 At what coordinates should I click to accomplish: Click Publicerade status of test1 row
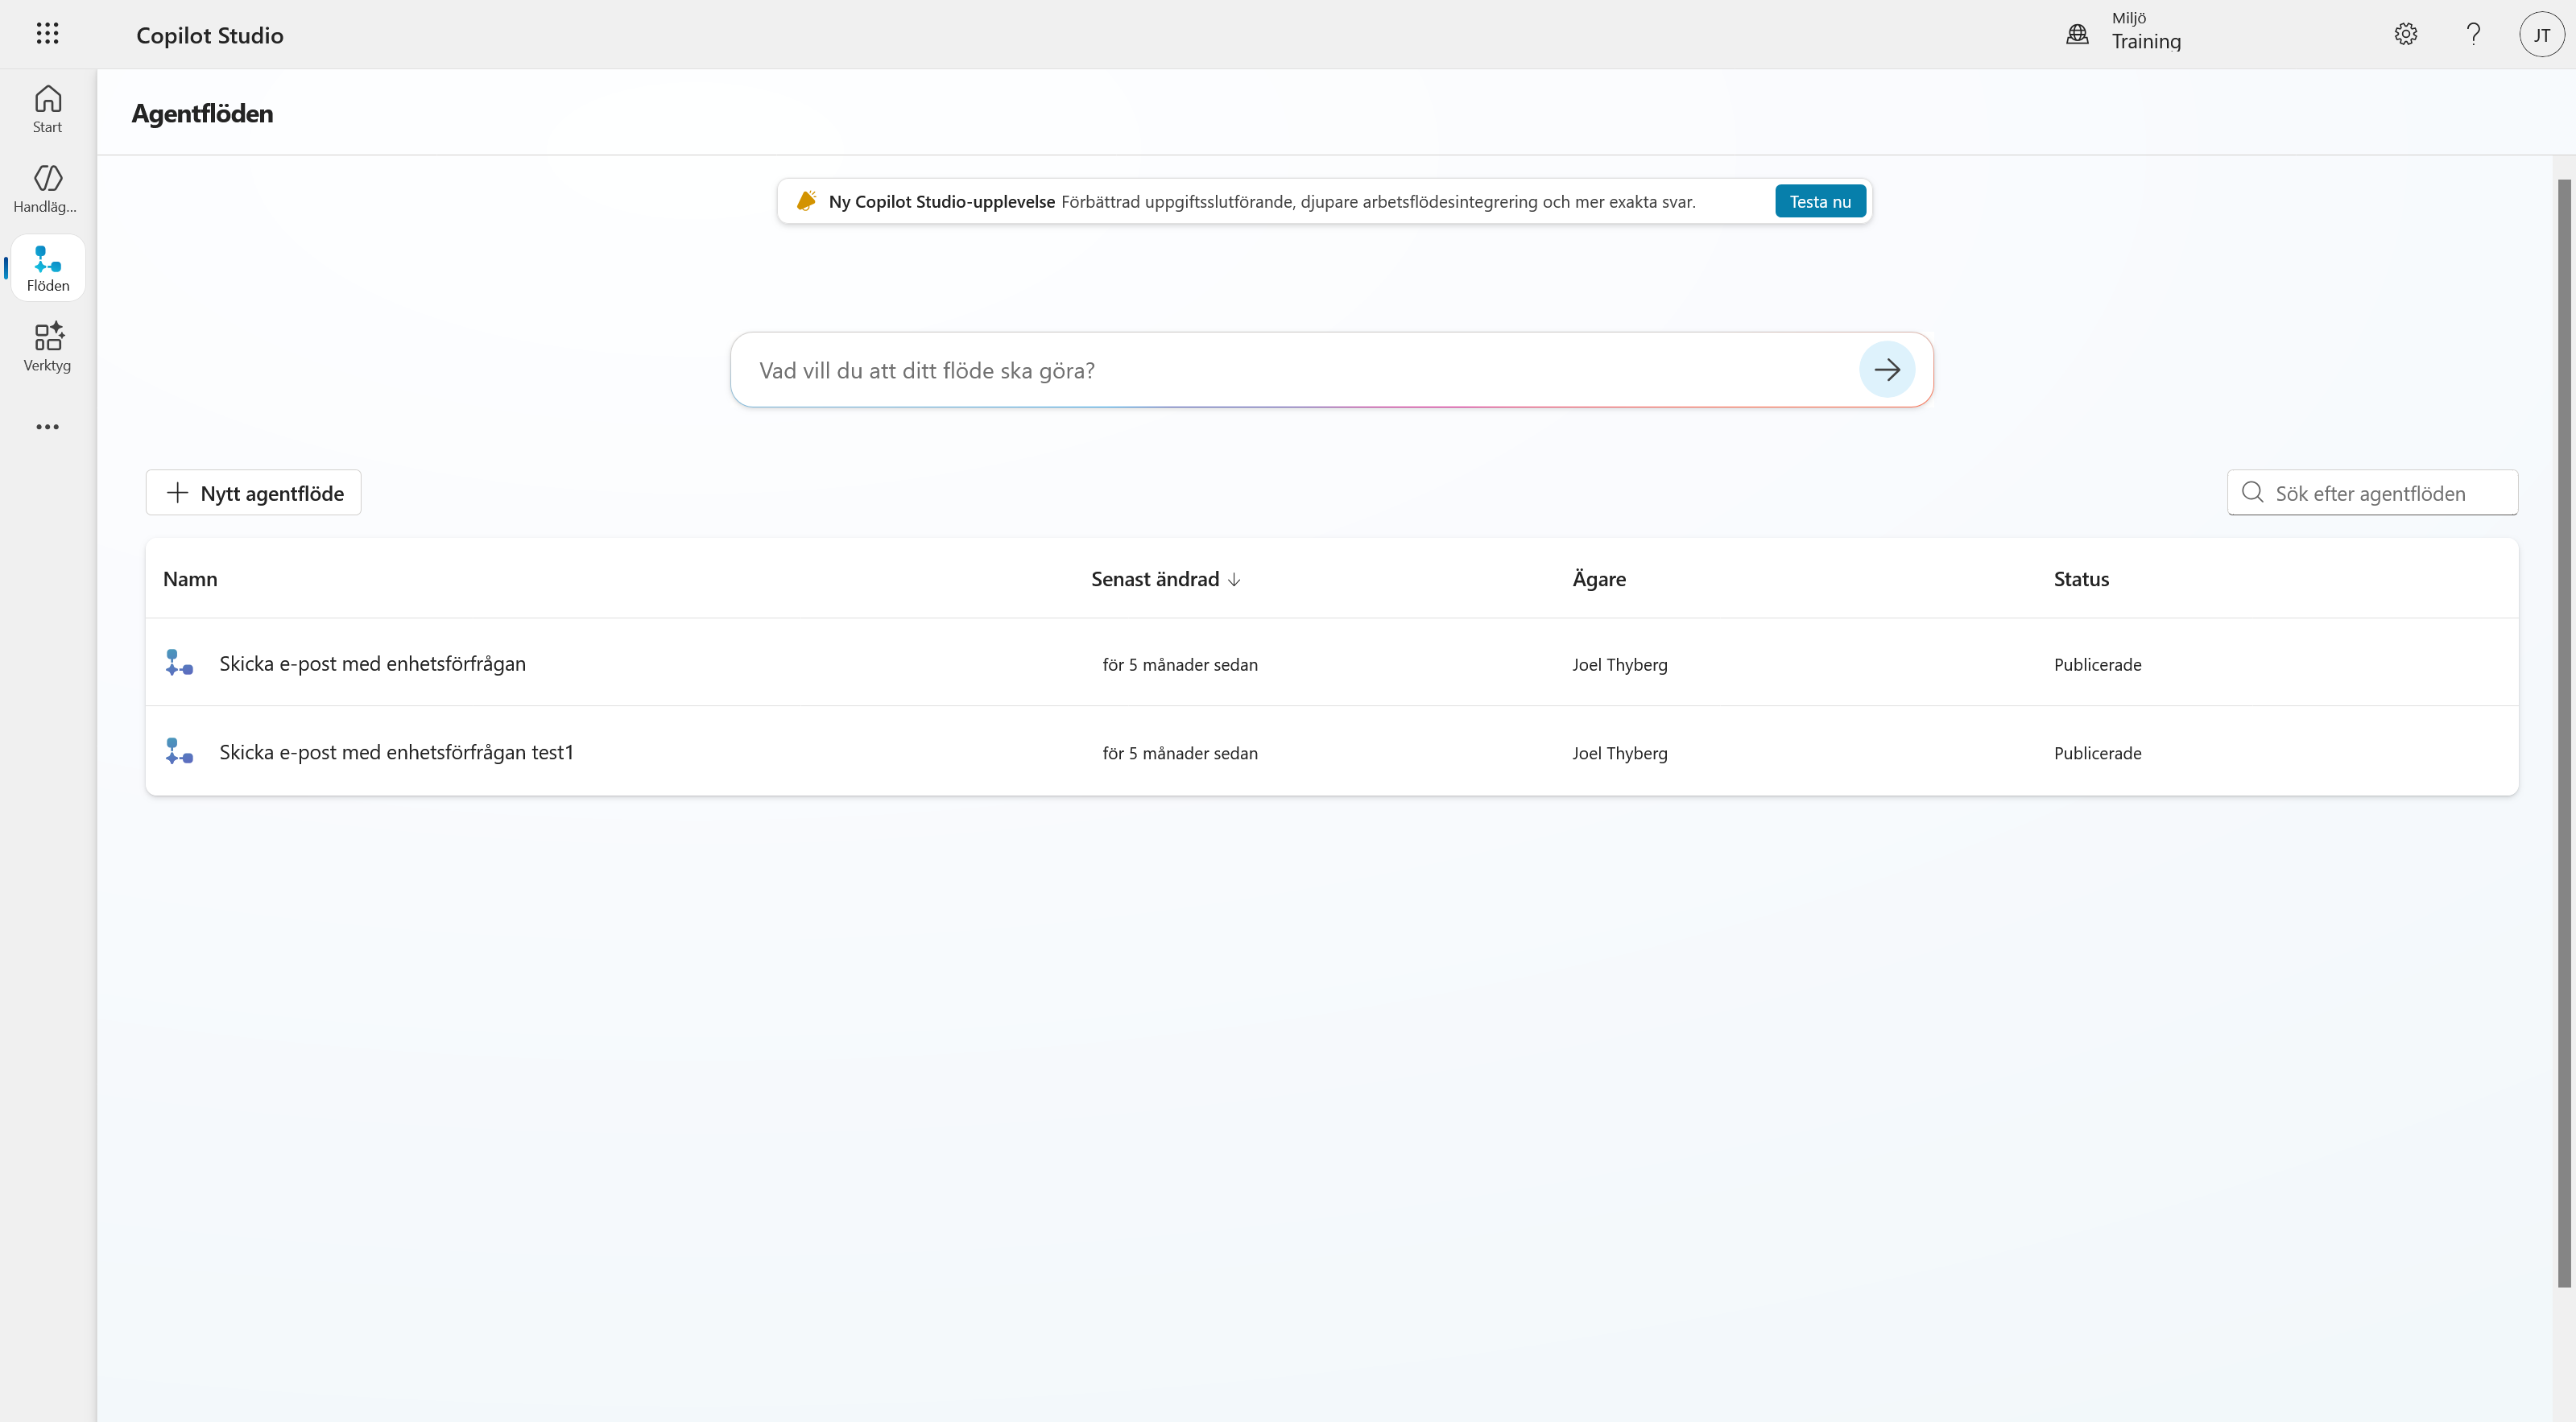coord(2097,753)
